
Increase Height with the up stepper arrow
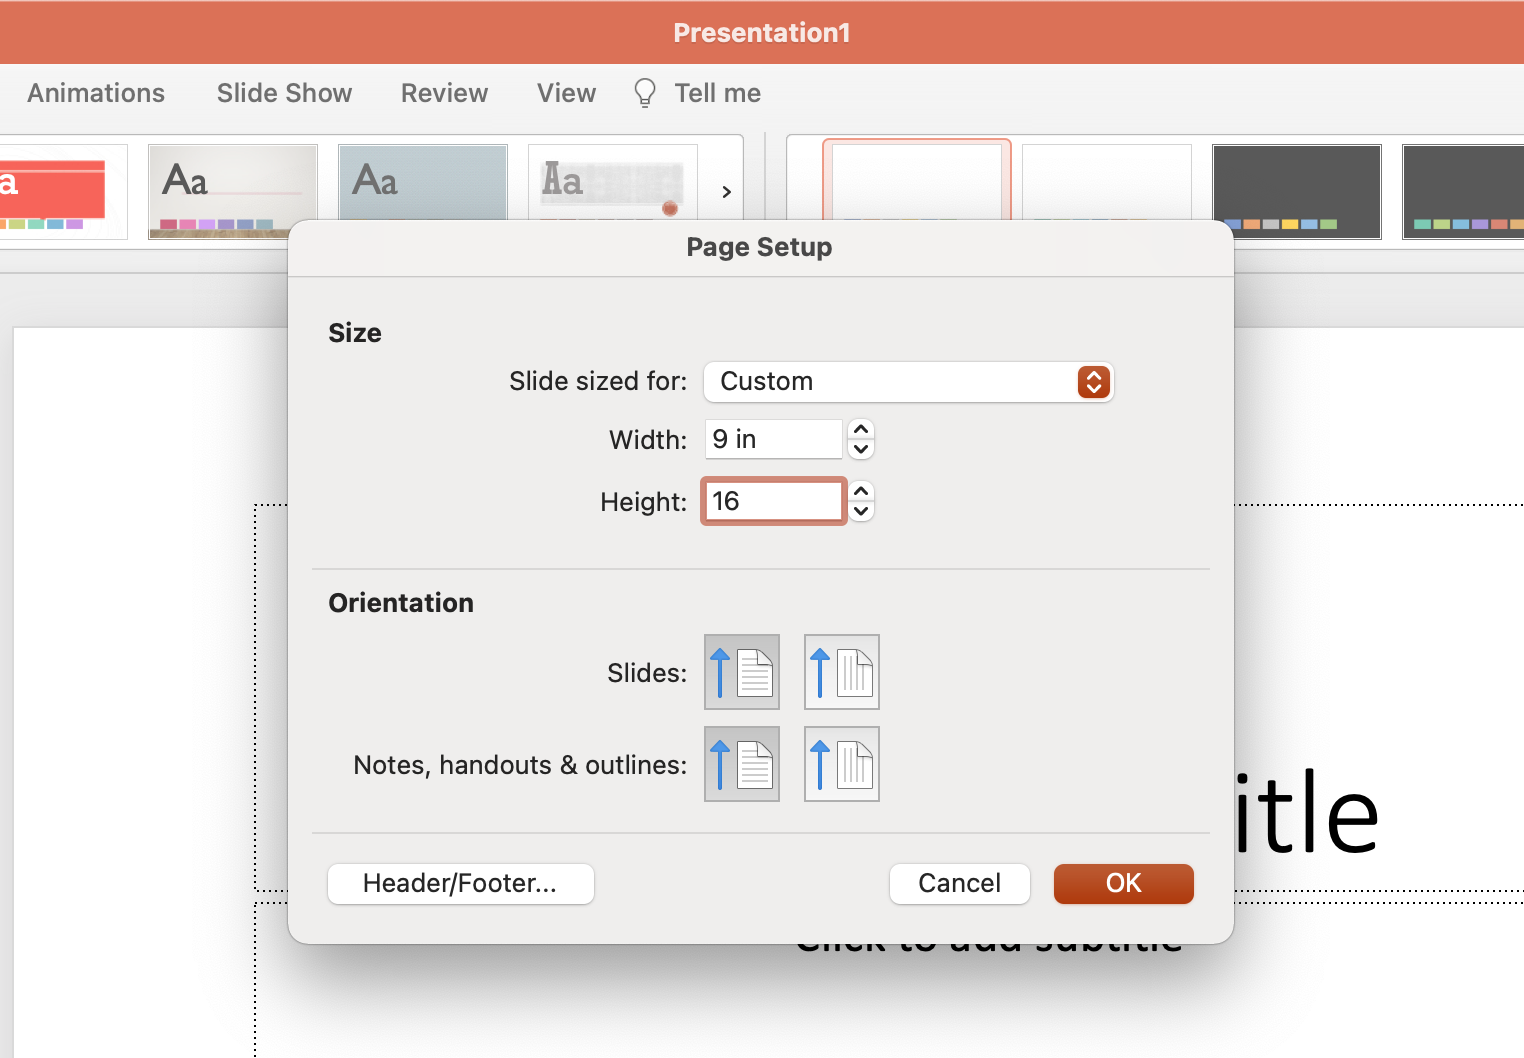[x=861, y=491]
